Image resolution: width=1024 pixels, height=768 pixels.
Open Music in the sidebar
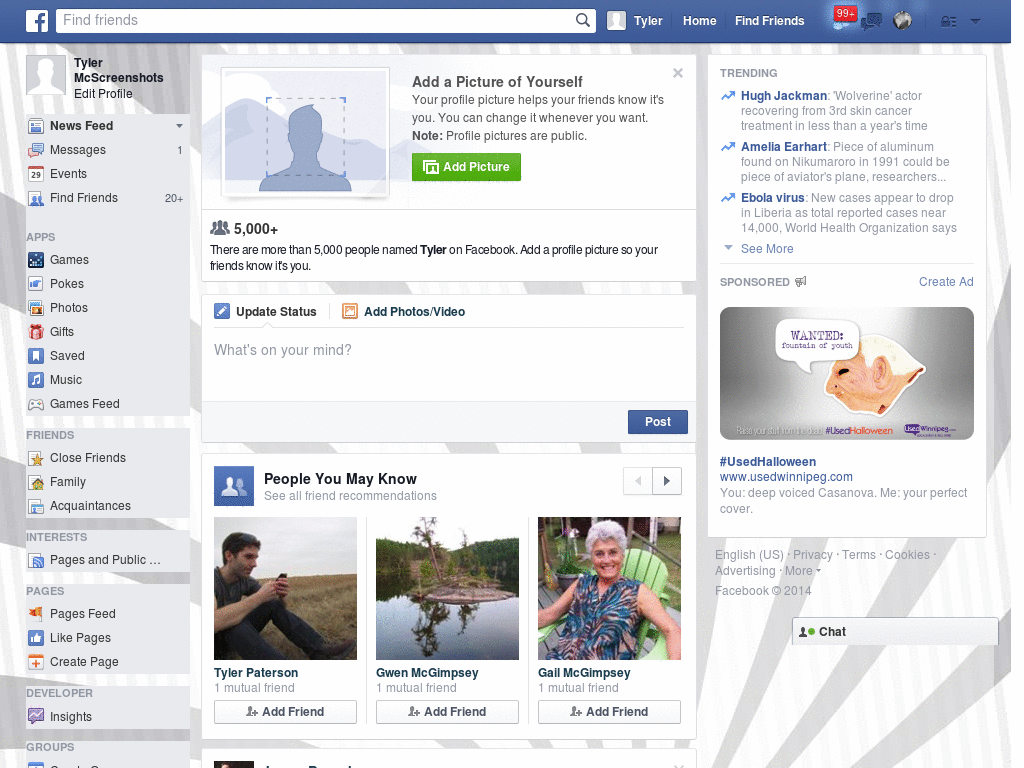(x=107, y=380)
